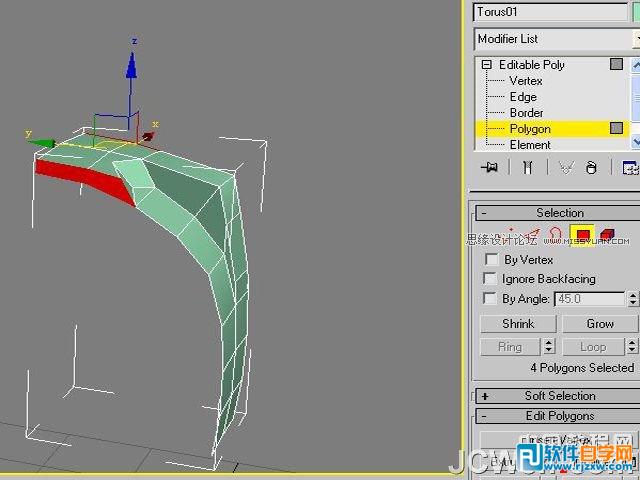Click Remove Modifier trash can icon
Image resolution: width=640 pixels, height=480 pixels.
tap(591, 167)
